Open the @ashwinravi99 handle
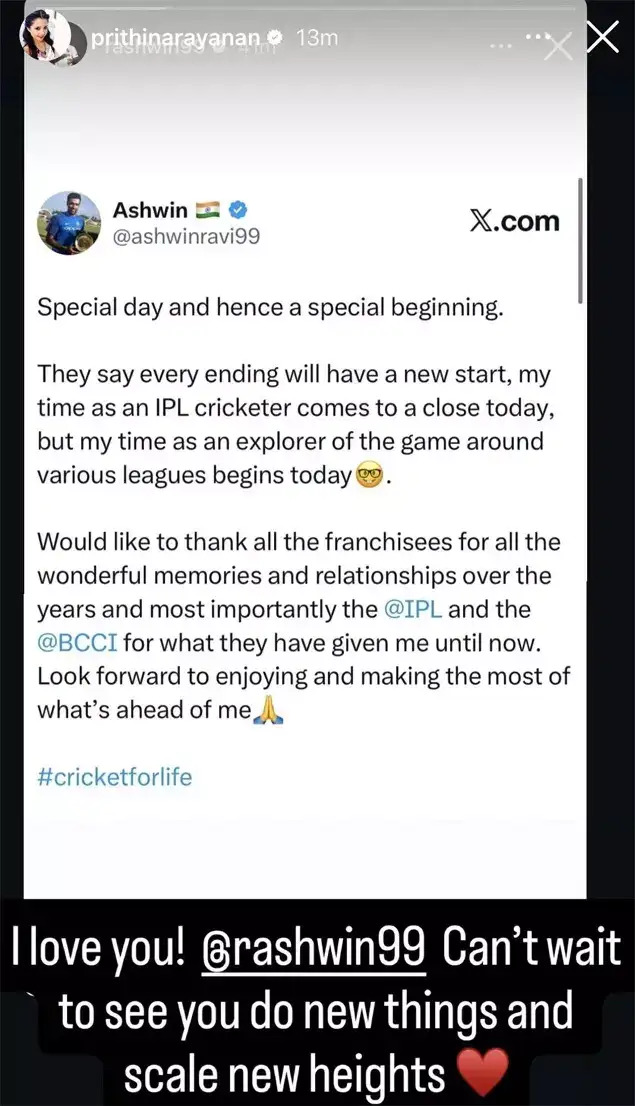 [186, 238]
